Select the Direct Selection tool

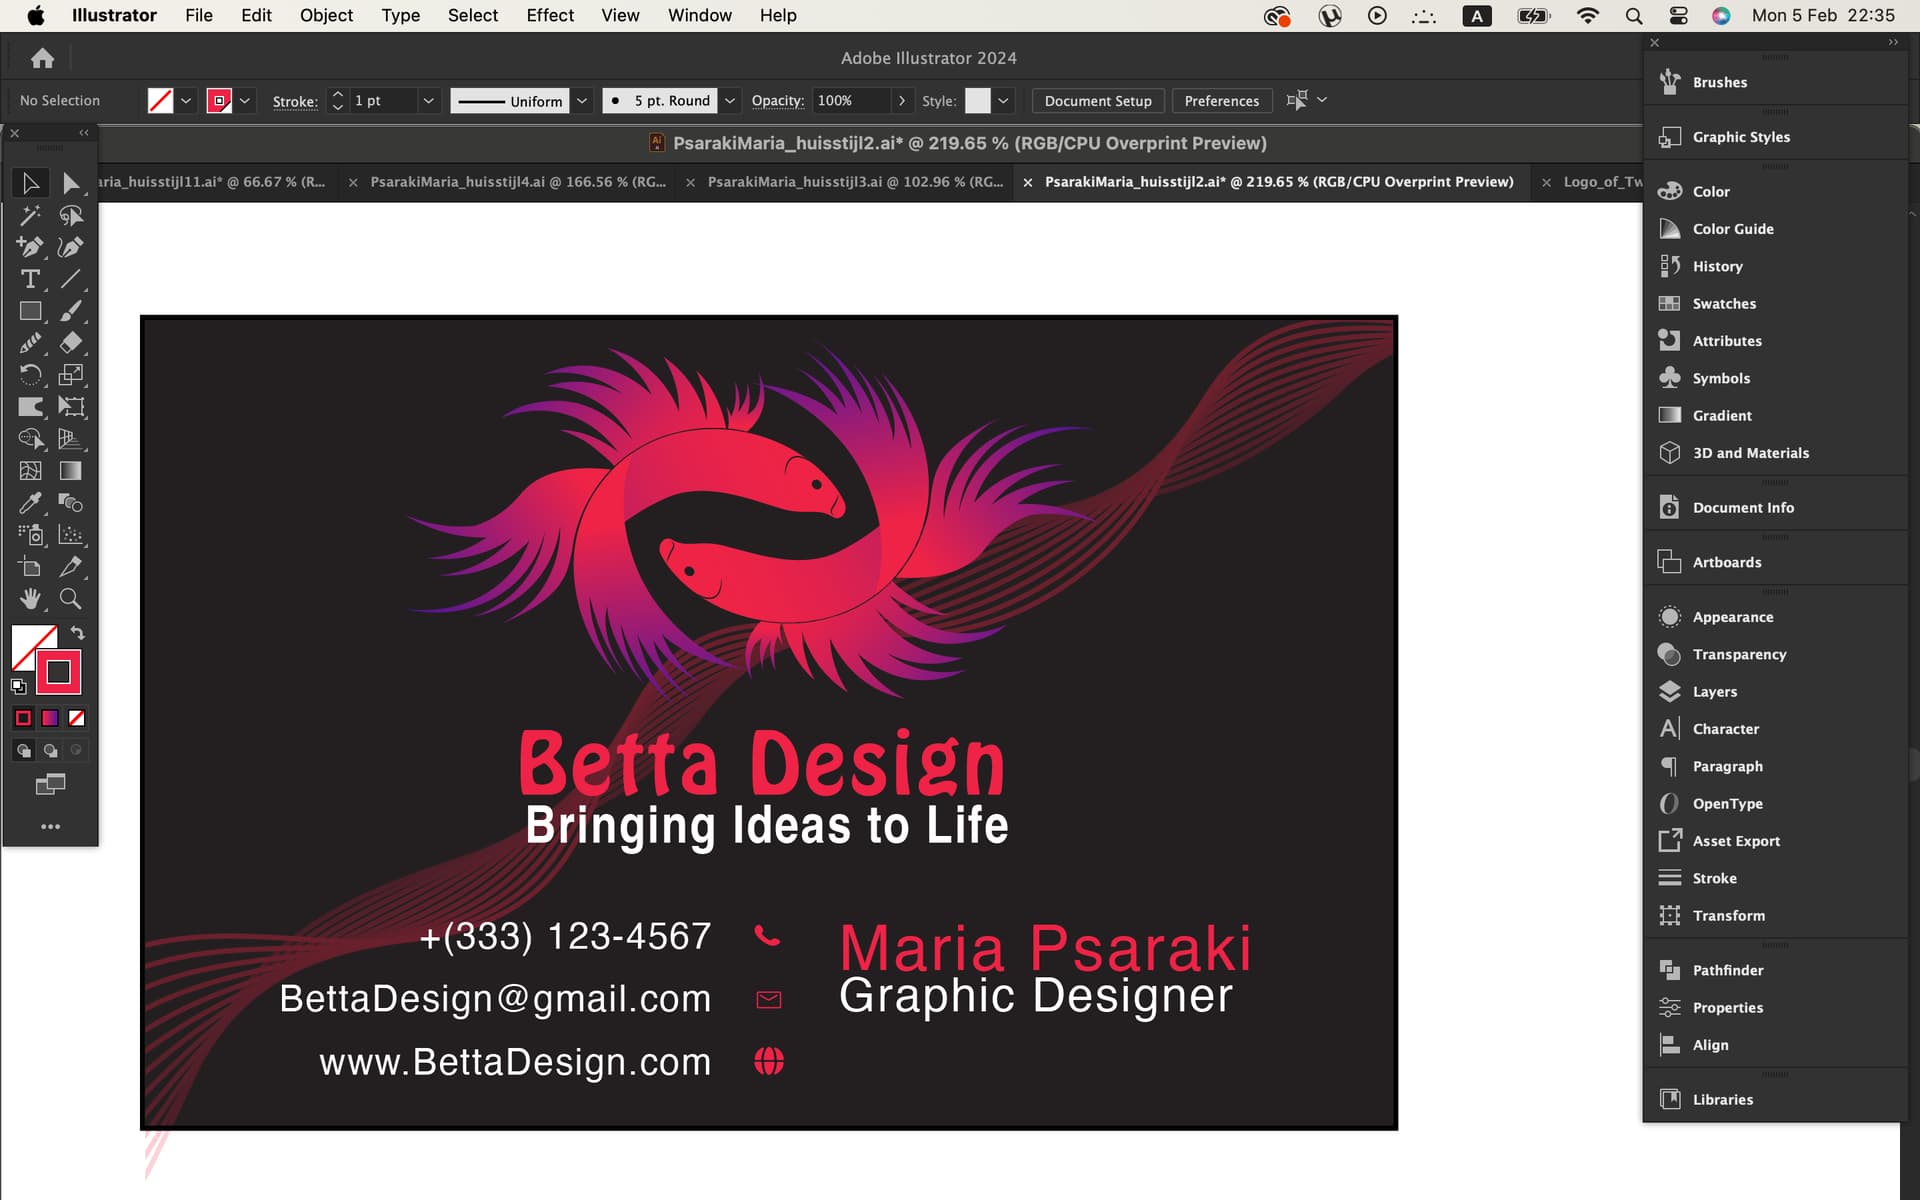[70, 183]
